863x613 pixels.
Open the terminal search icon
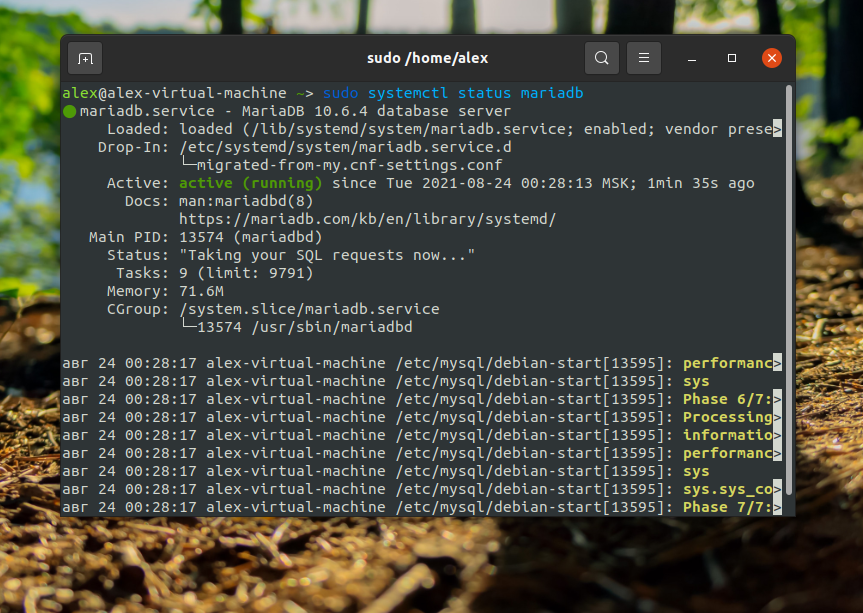(602, 58)
